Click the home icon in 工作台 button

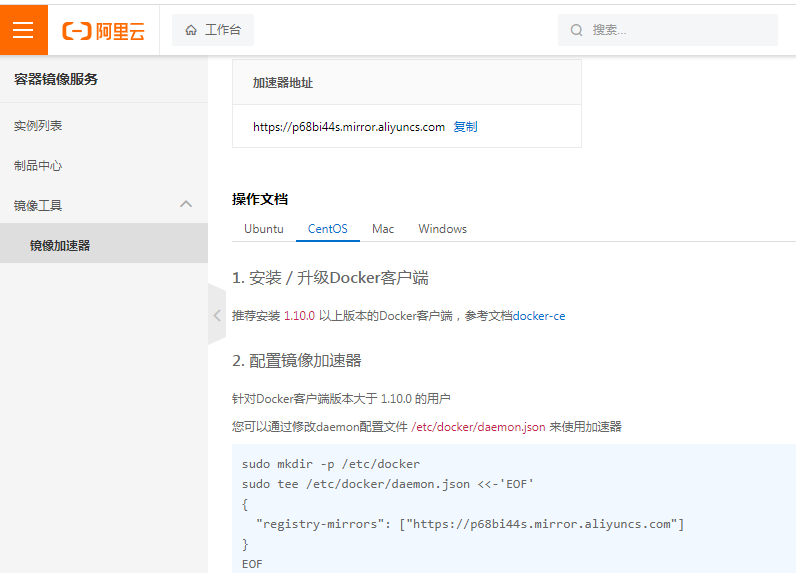pyautogui.click(x=191, y=30)
